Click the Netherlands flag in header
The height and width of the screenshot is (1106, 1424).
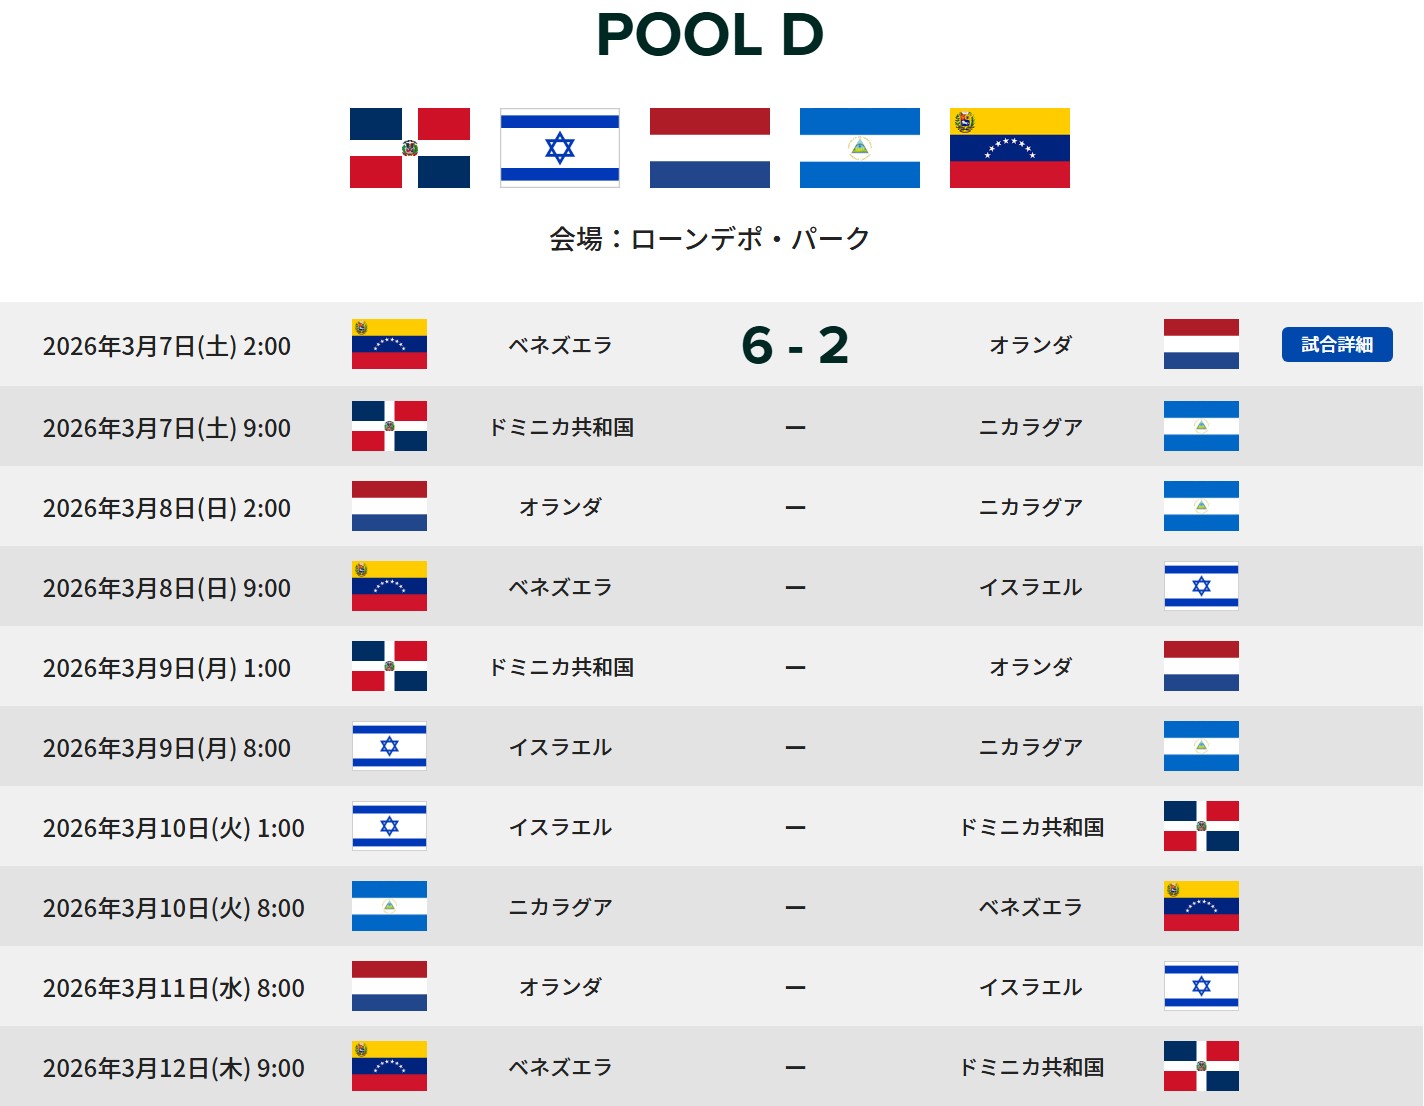click(x=710, y=148)
